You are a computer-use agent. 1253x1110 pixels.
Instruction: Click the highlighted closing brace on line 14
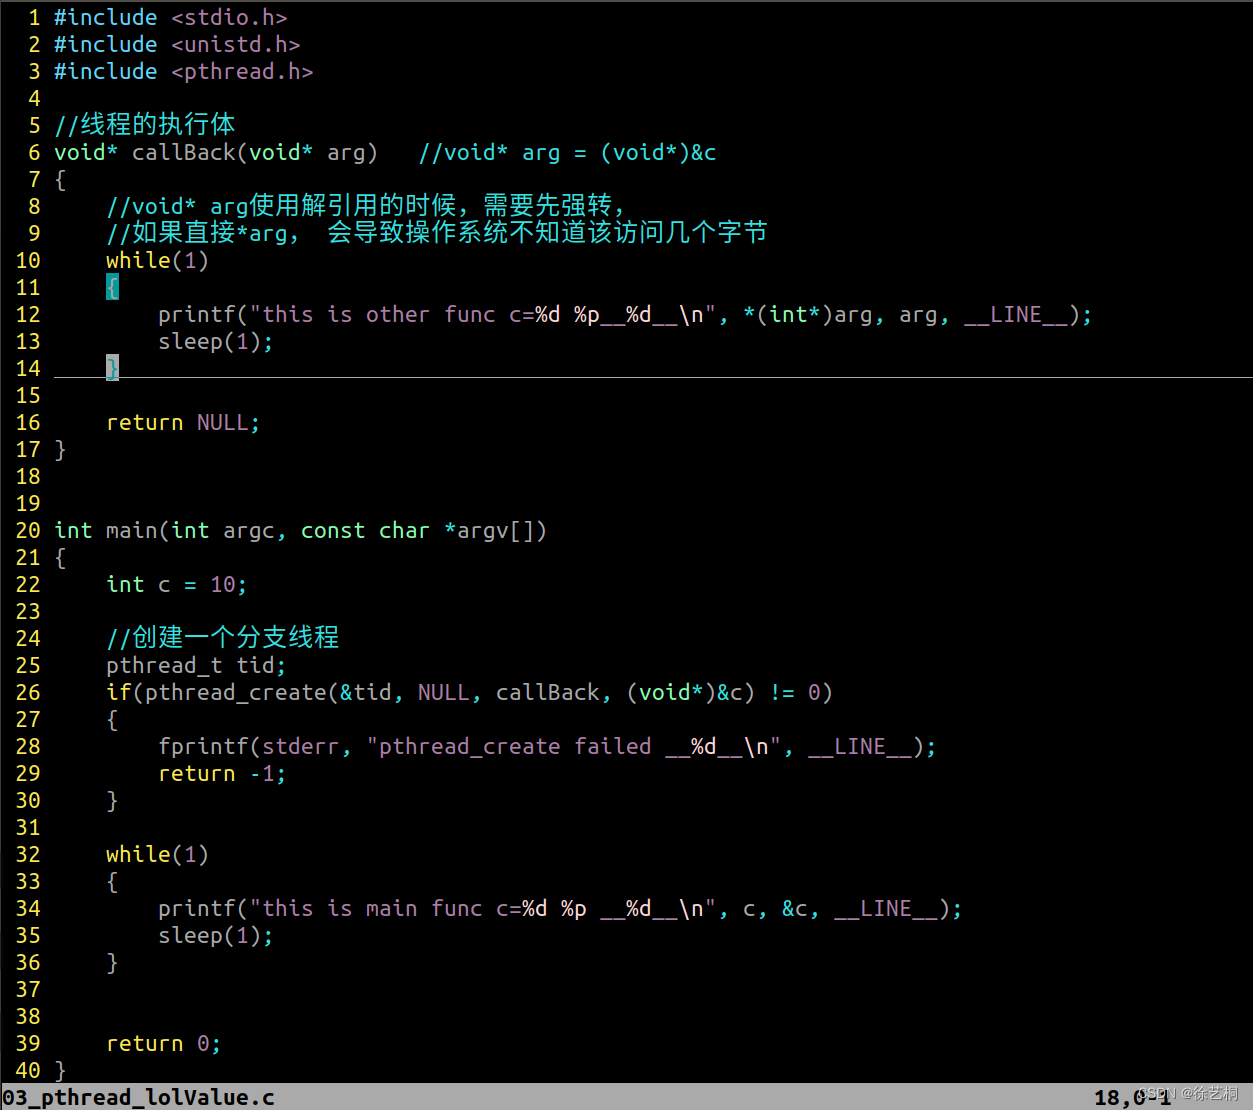click(x=112, y=369)
